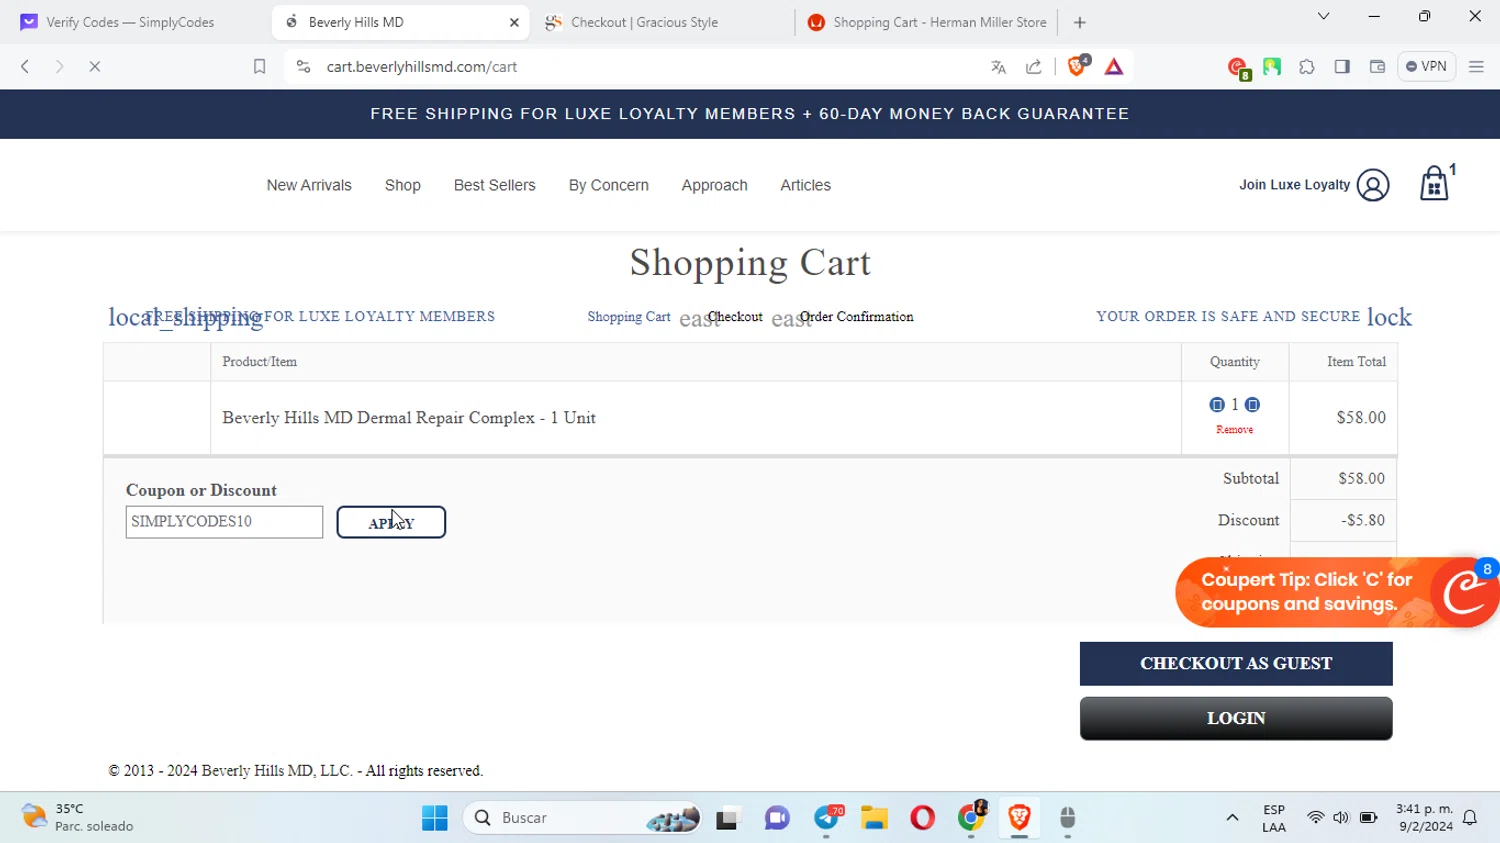The image size is (1500, 843).
Task: Open the shopping bag cart icon
Action: click(1436, 183)
